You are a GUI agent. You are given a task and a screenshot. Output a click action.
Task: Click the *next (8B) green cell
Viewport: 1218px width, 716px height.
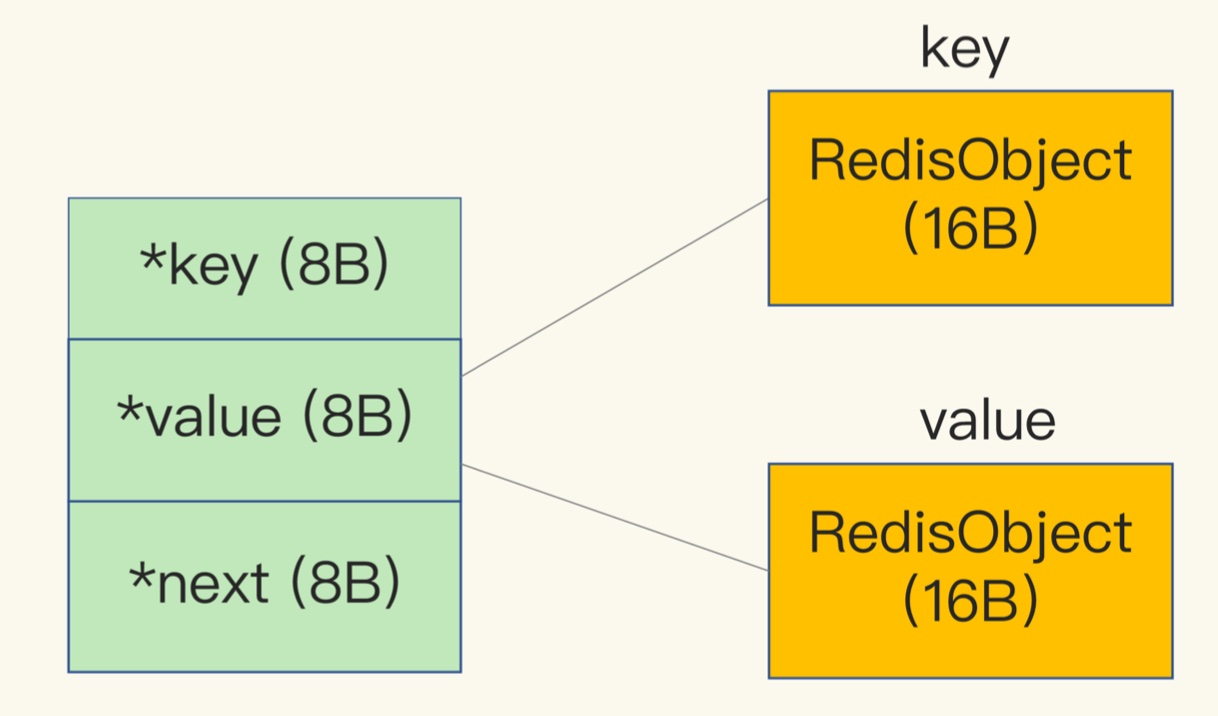click(x=264, y=586)
